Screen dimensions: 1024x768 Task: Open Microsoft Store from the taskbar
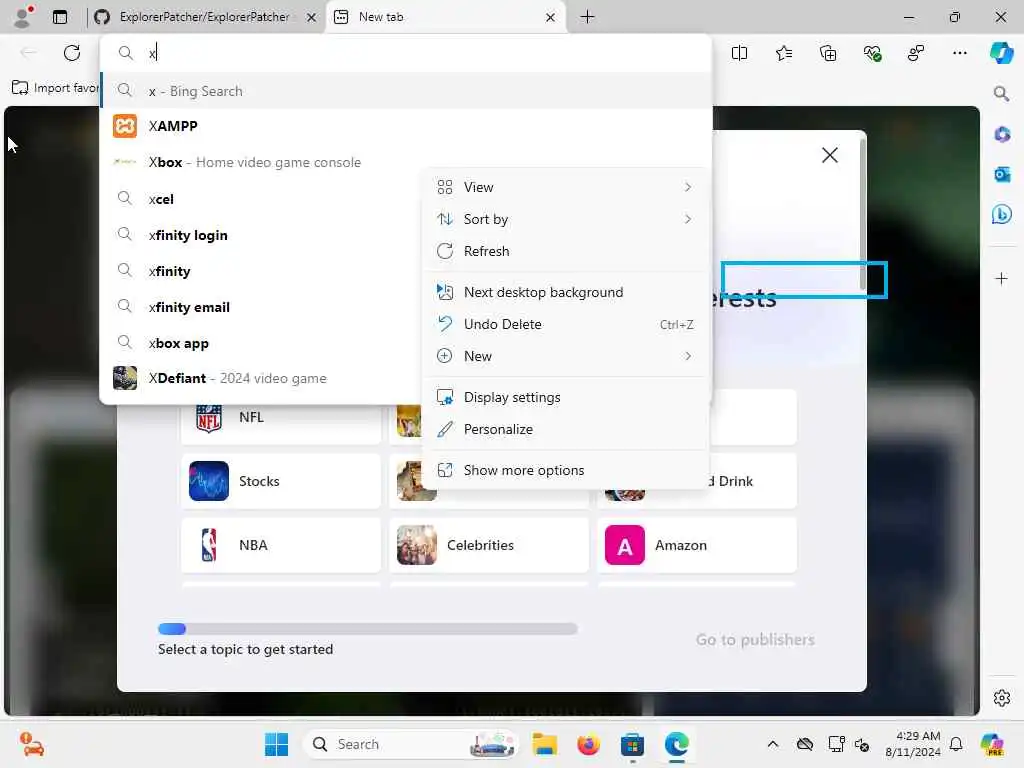point(632,744)
